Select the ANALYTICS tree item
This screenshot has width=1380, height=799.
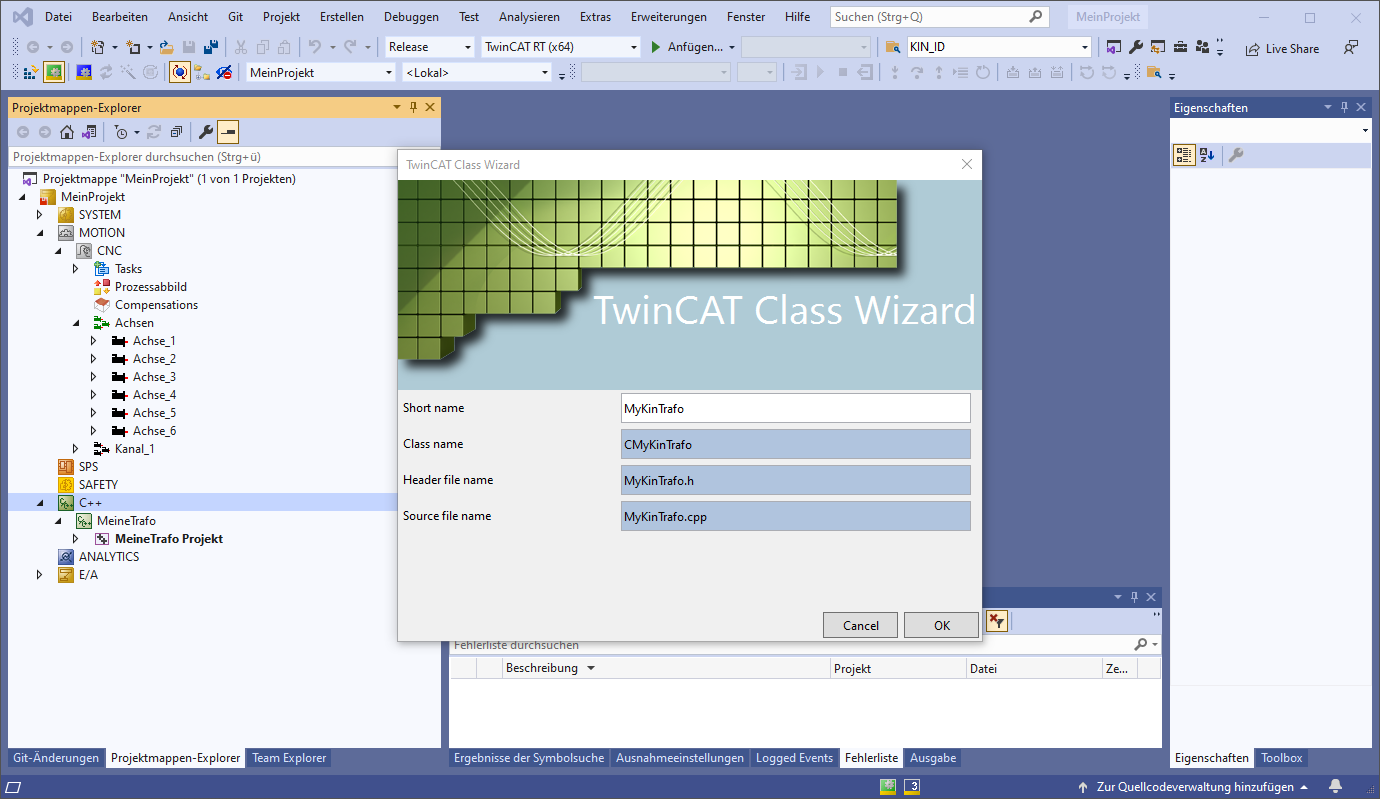click(x=109, y=557)
